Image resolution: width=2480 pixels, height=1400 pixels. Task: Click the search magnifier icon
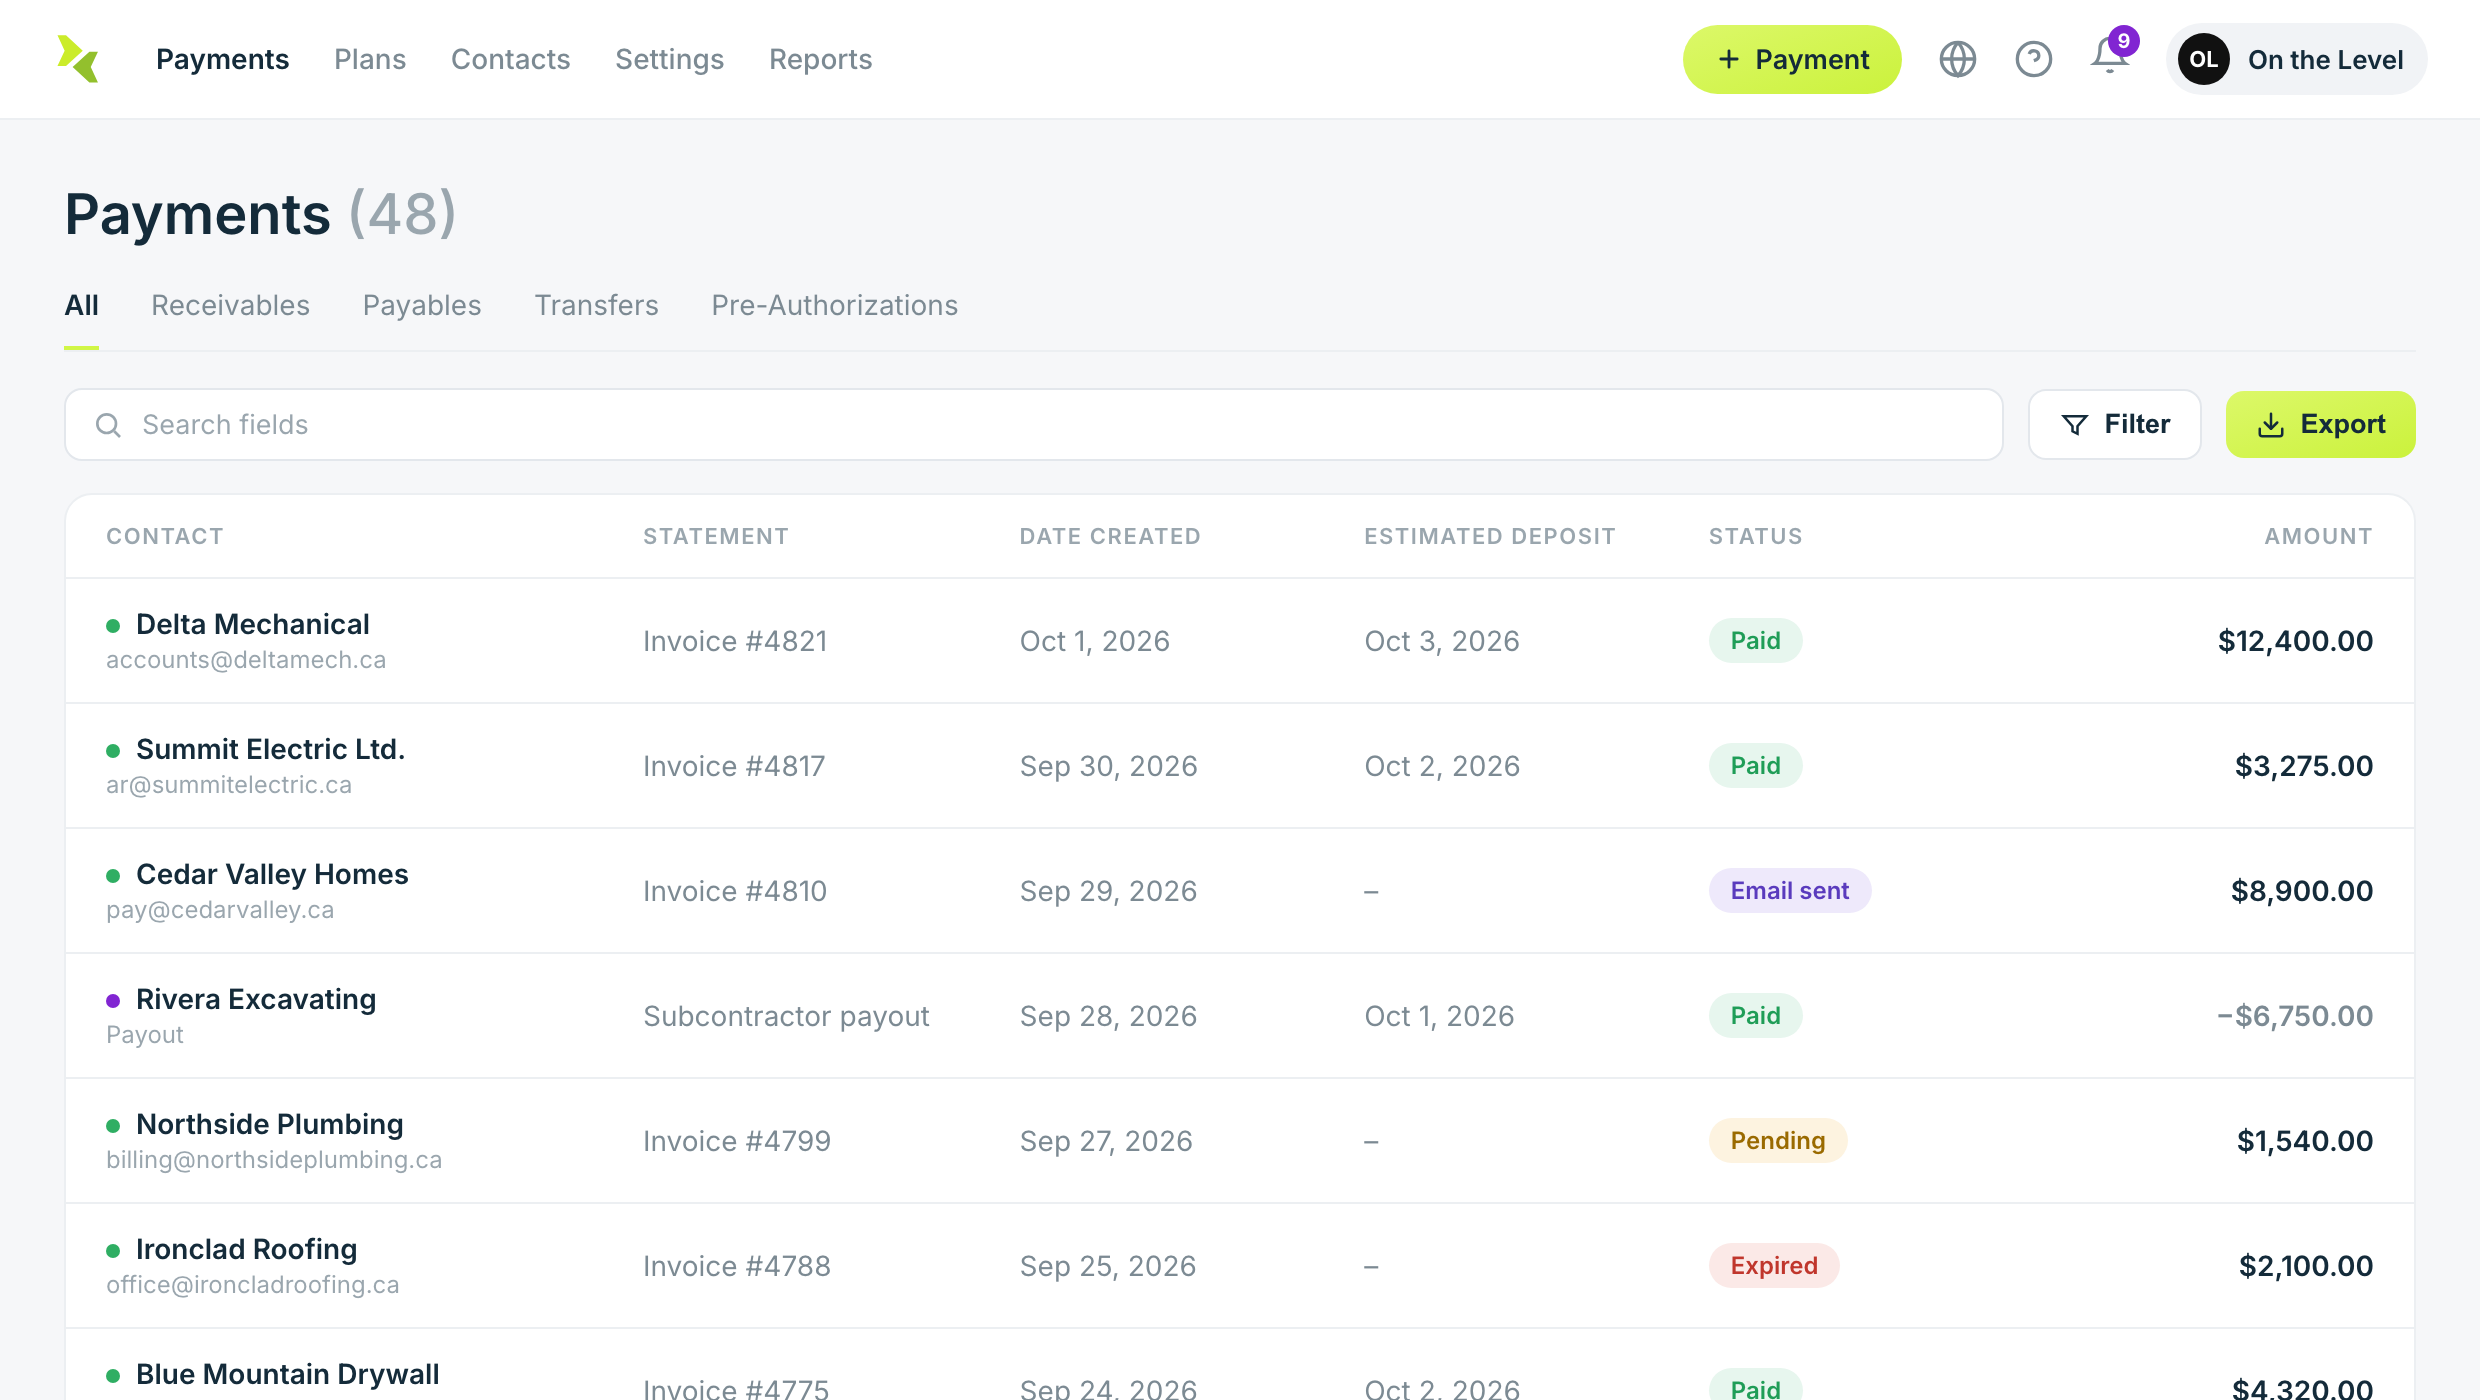coord(108,425)
